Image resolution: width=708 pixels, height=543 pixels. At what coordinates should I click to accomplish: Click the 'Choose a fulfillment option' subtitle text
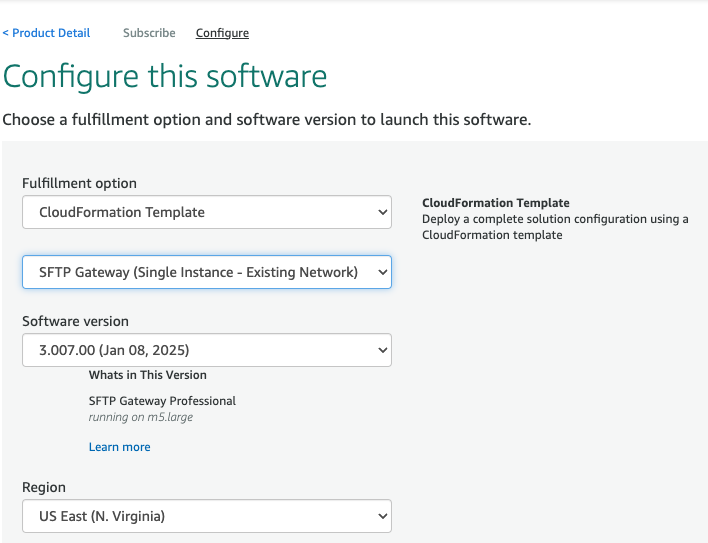(267, 120)
